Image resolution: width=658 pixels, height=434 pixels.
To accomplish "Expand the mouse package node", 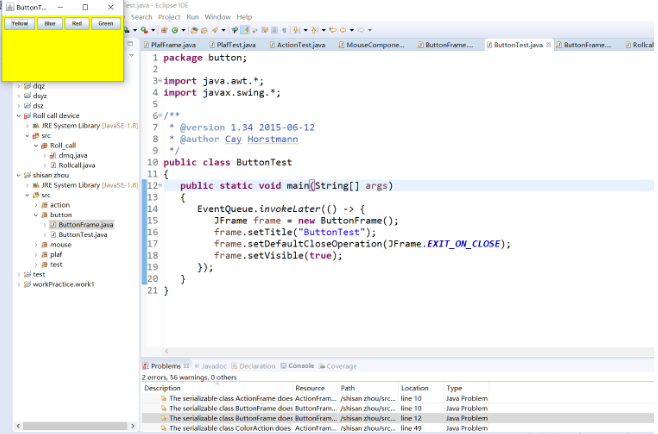I will tap(36, 245).
